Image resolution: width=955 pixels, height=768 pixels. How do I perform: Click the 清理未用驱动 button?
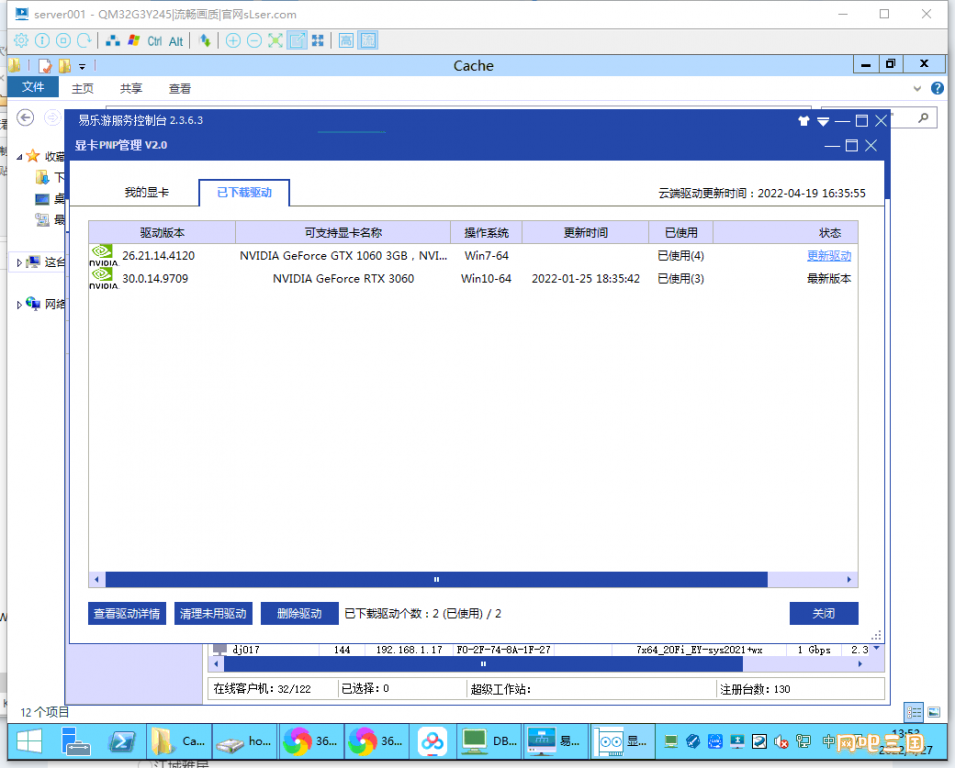pos(213,613)
